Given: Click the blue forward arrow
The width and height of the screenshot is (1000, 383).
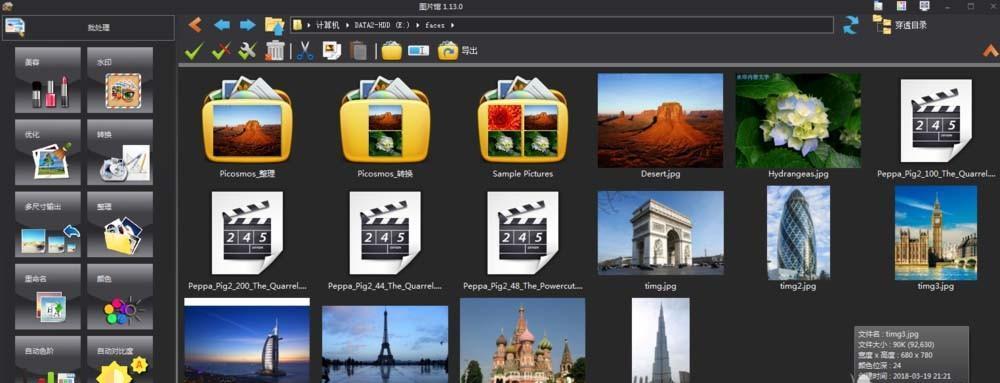Looking at the screenshot, I should click(x=247, y=25).
